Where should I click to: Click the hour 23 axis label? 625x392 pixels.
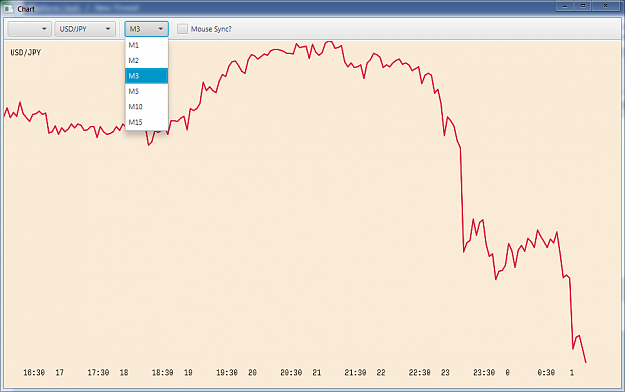[445, 372]
